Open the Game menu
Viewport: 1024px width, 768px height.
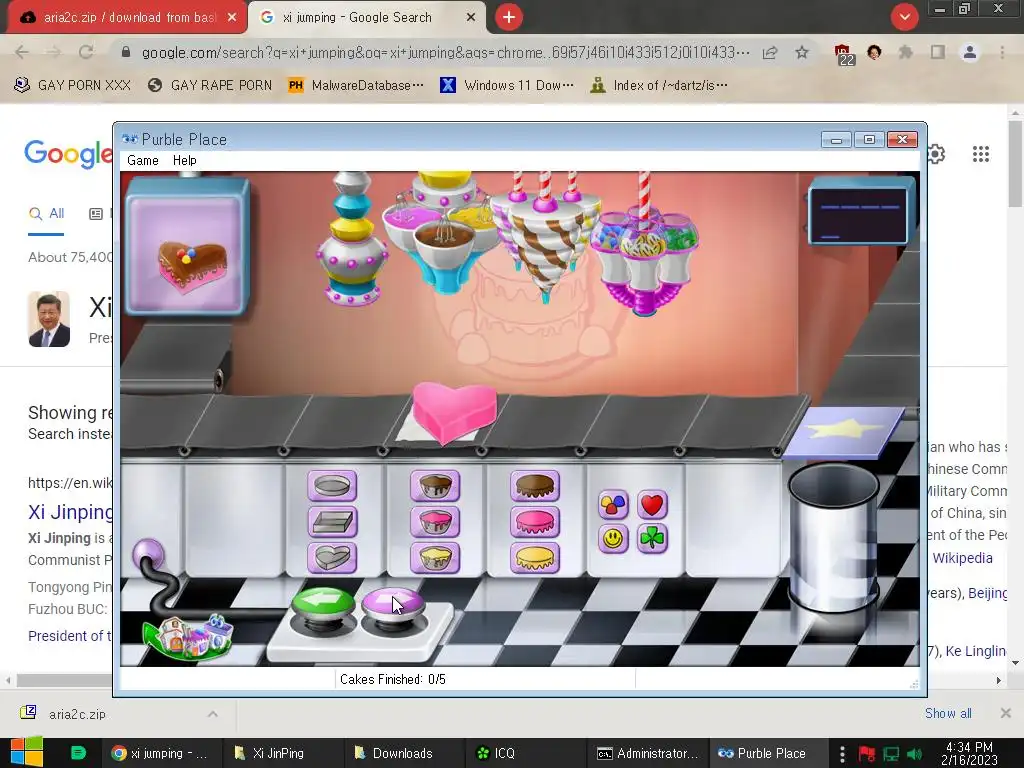(143, 161)
